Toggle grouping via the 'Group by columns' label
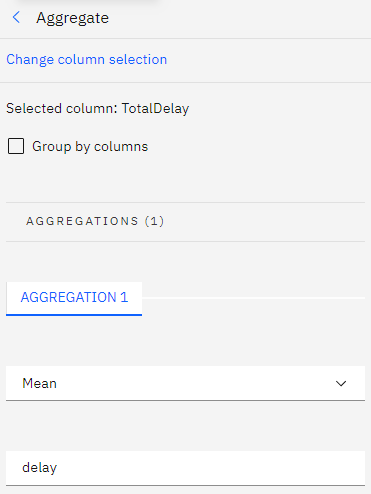 pos(90,147)
